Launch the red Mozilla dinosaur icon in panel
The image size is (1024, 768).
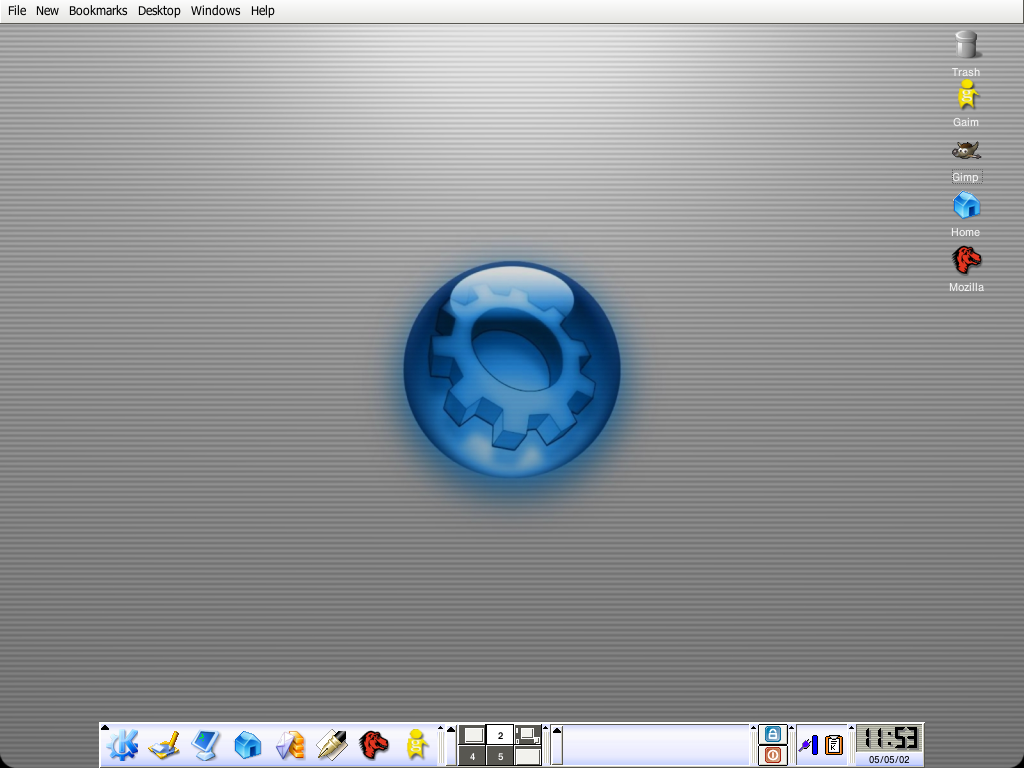(x=374, y=745)
